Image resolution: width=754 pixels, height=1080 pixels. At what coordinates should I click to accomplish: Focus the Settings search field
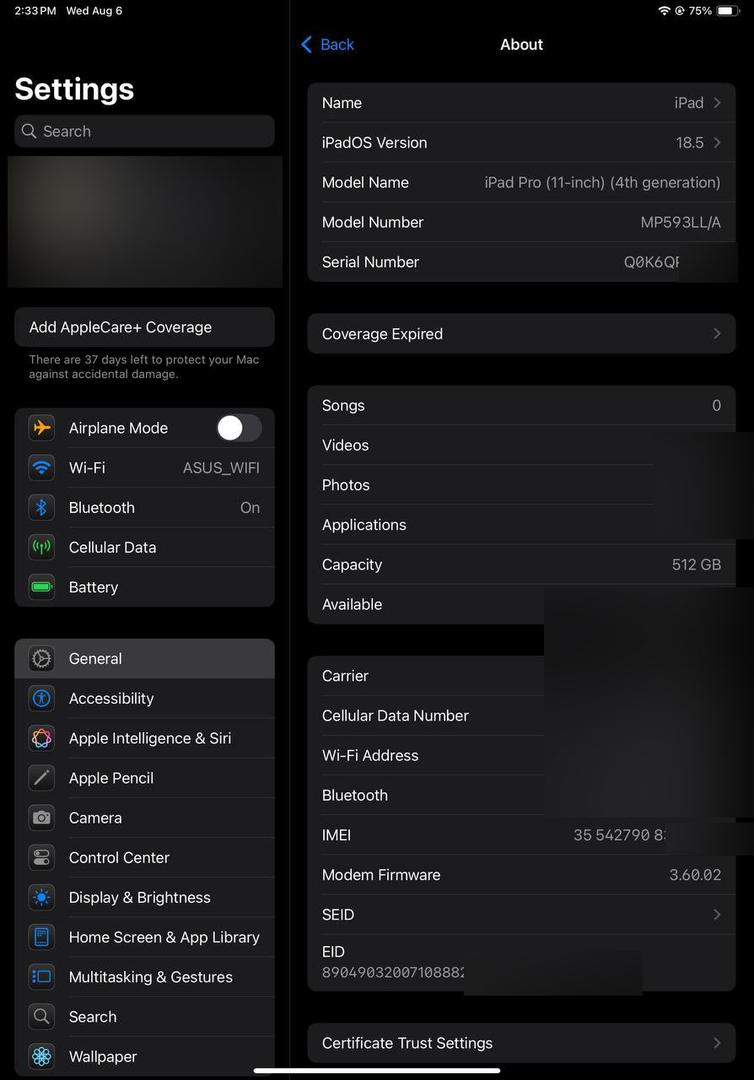(x=145, y=131)
